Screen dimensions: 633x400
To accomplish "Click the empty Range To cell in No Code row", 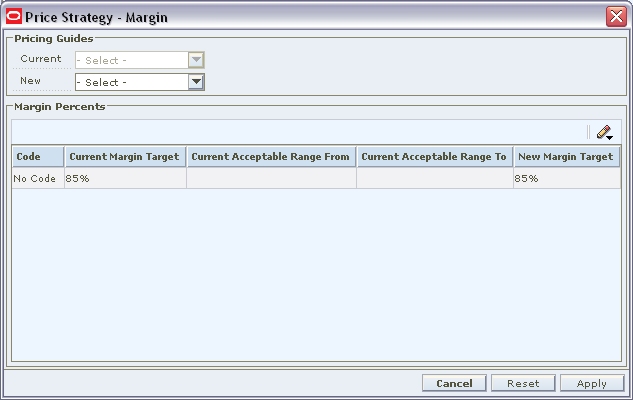I will click(435, 178).
